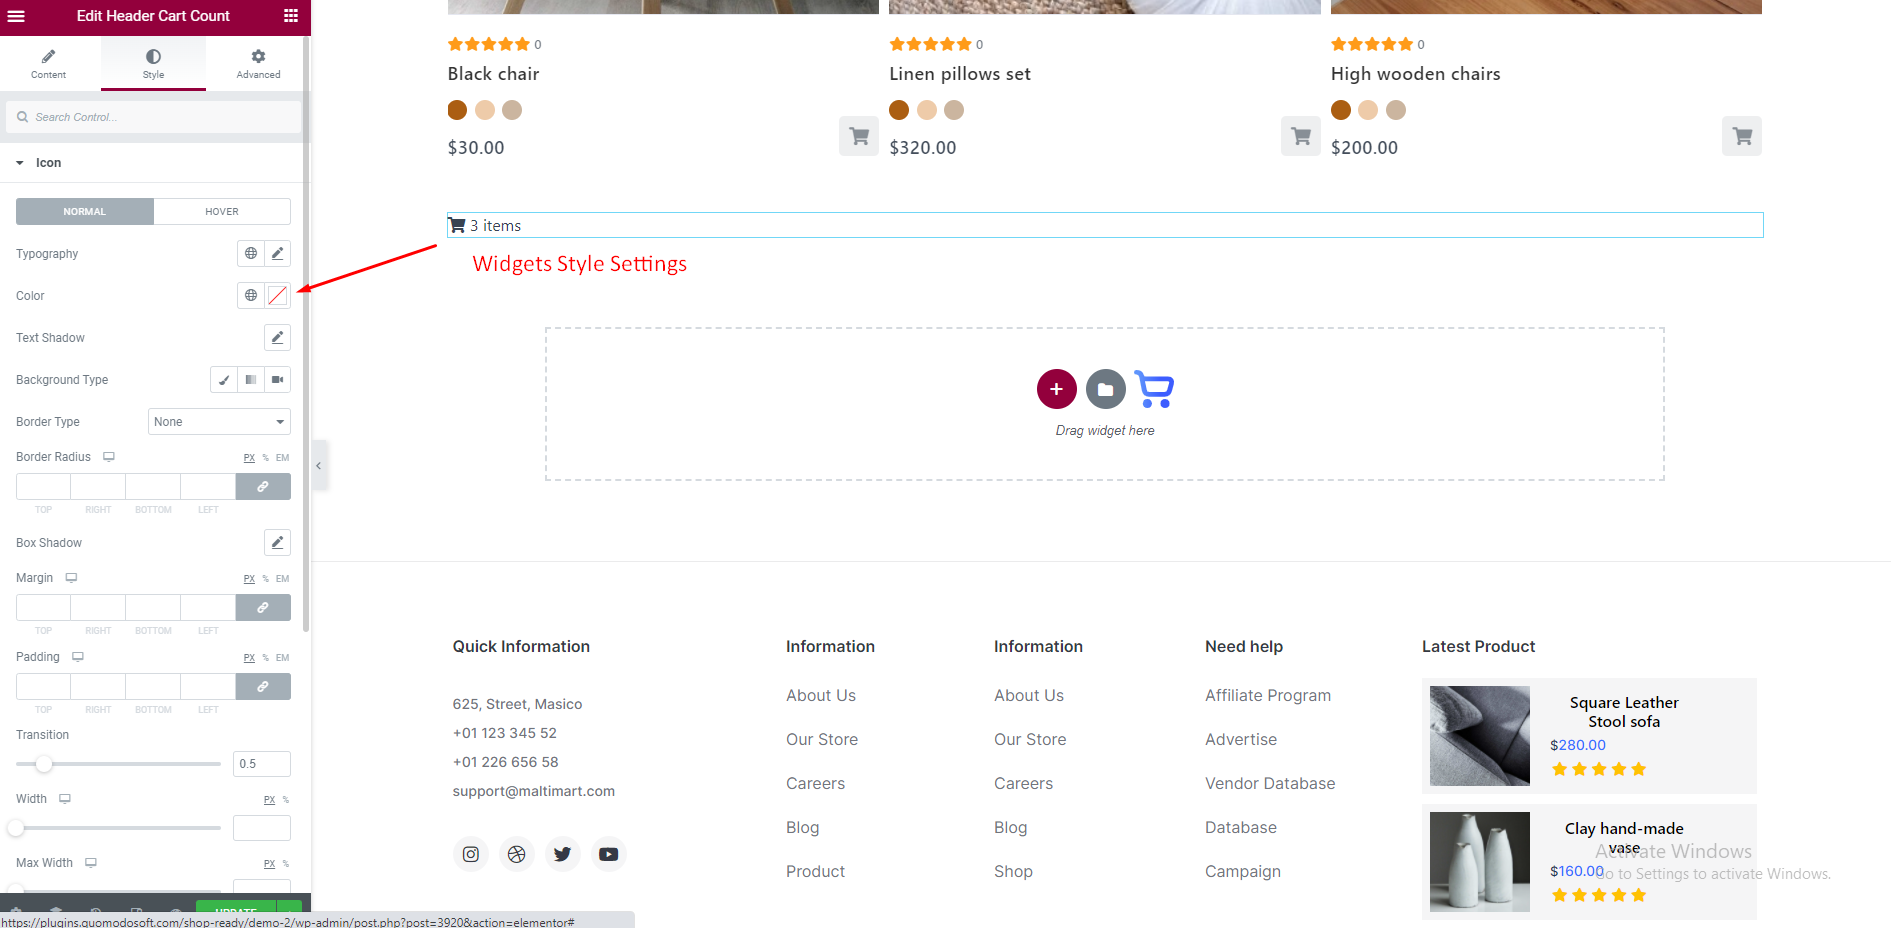Select classic background type brush icon
1891x928 pixels.
point(224,380)
